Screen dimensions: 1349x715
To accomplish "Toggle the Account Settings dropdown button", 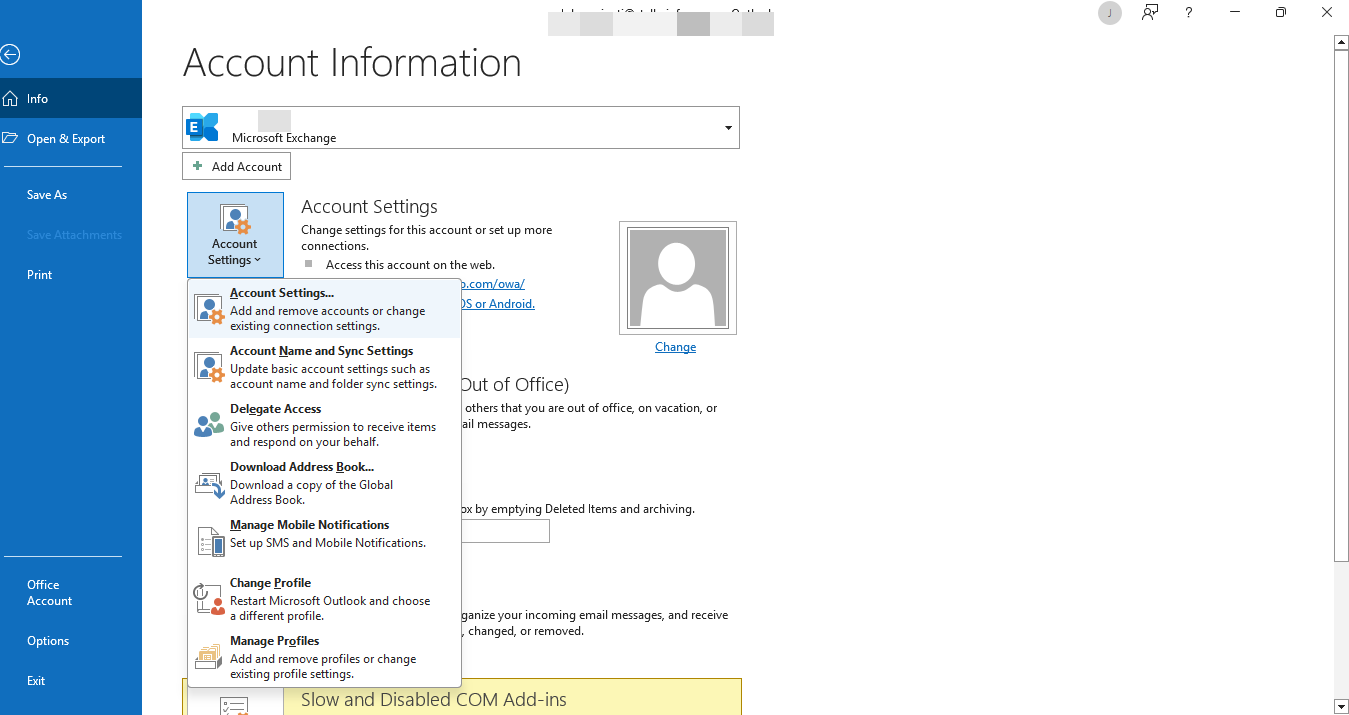I will 235,235.
